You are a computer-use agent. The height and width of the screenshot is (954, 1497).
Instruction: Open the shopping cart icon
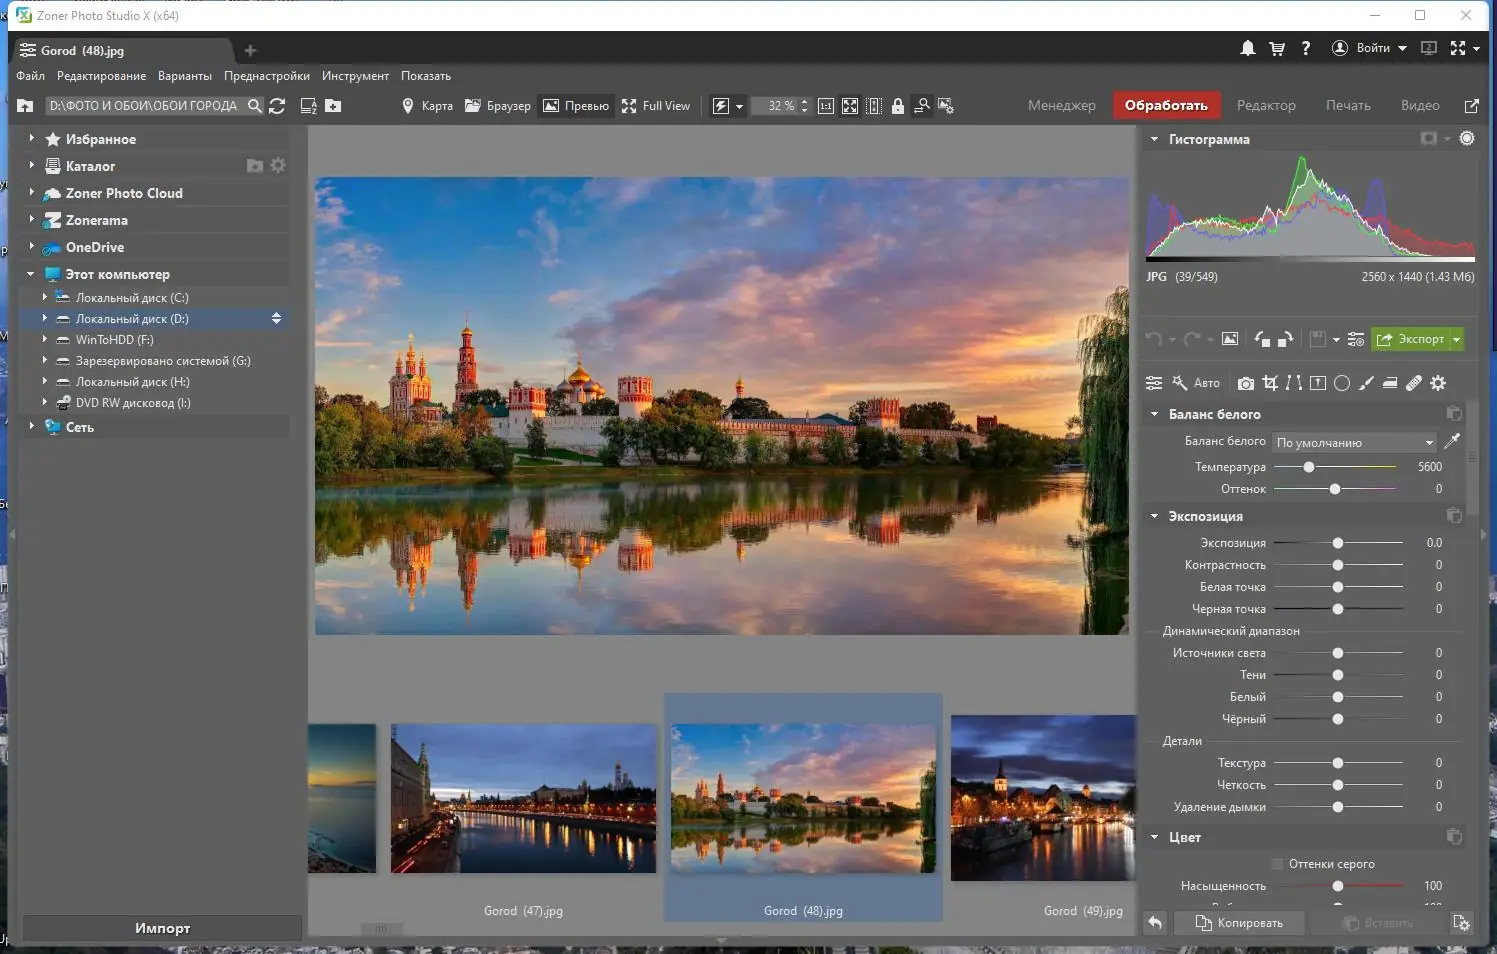(1277, 48)
